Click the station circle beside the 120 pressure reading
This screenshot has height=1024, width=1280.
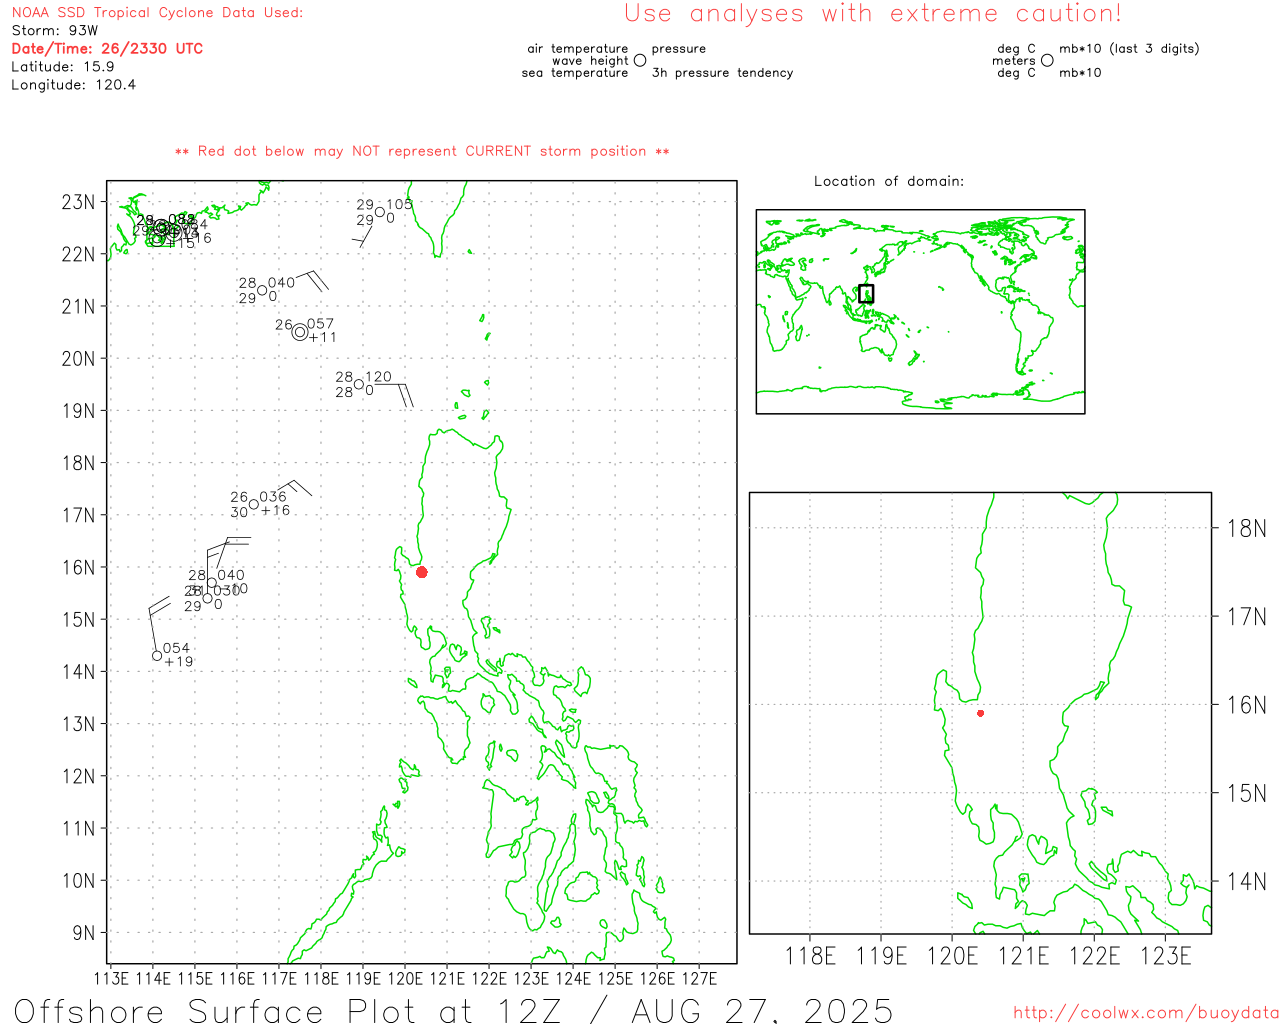[x=359, y=384]
